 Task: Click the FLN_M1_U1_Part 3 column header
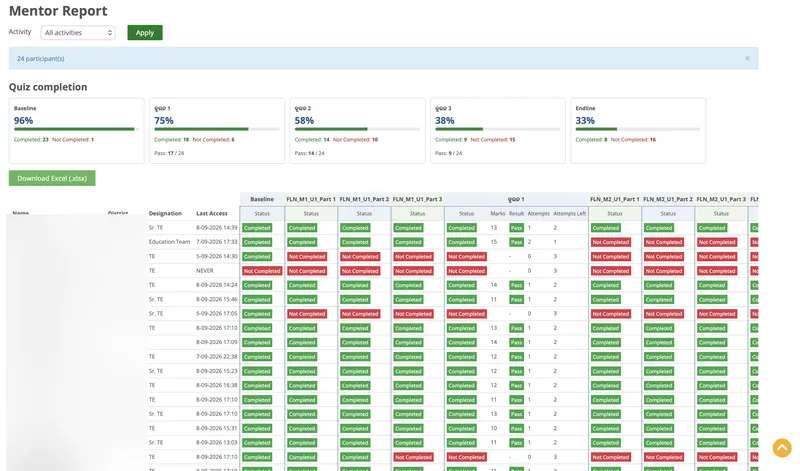pos(417,199)
